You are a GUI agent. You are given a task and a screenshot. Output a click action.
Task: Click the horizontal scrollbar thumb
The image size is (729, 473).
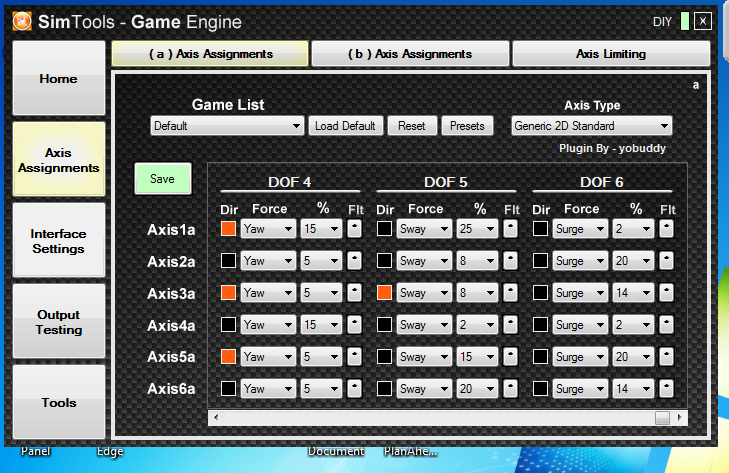662,417
